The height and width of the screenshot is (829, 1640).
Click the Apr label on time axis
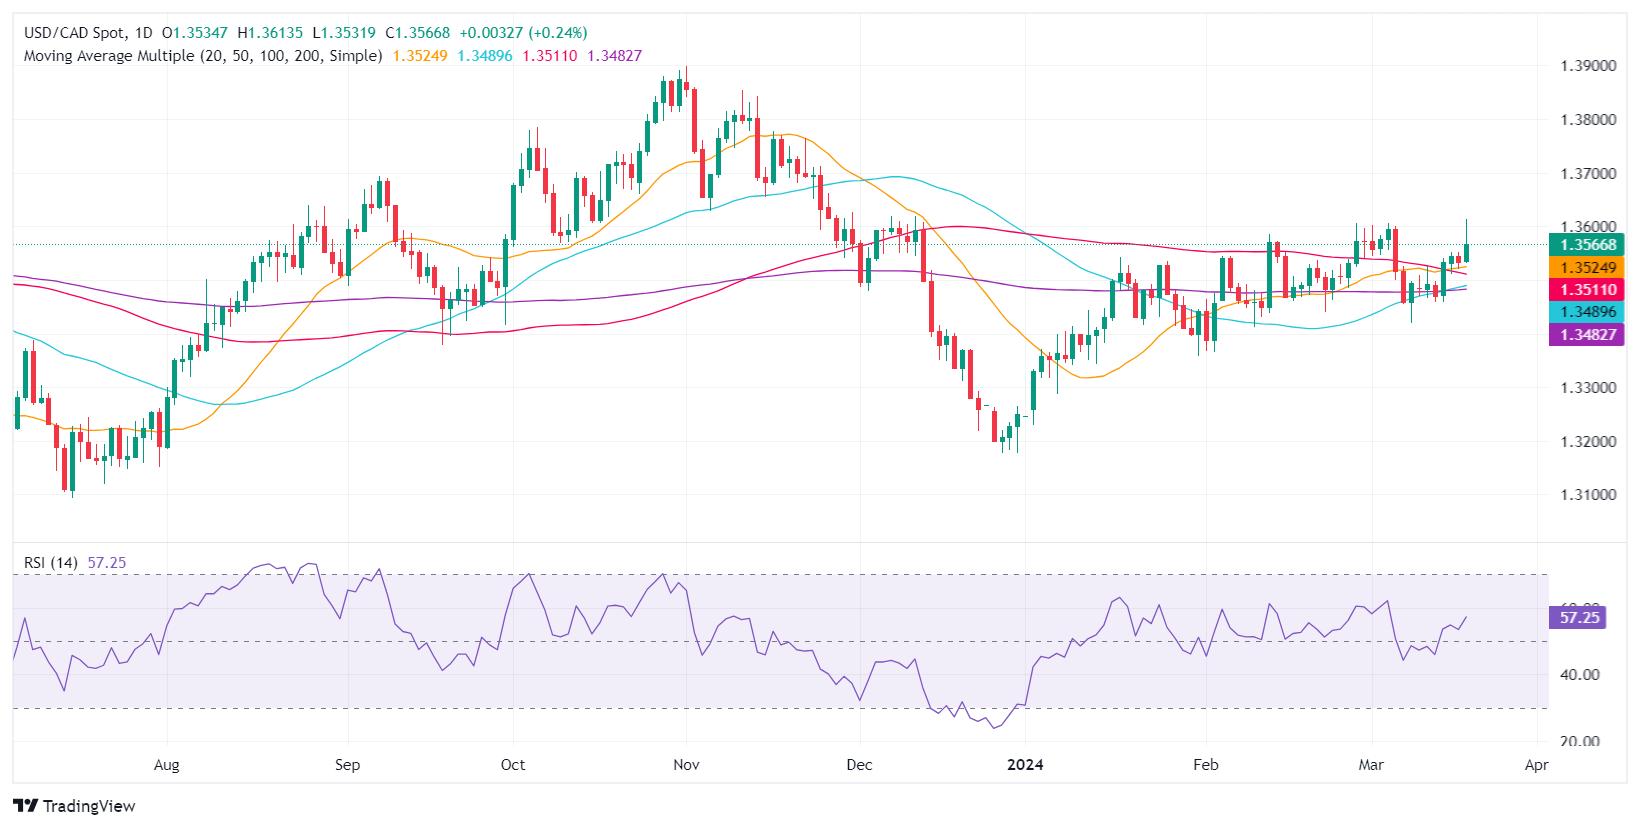(x=1536, y=765)
